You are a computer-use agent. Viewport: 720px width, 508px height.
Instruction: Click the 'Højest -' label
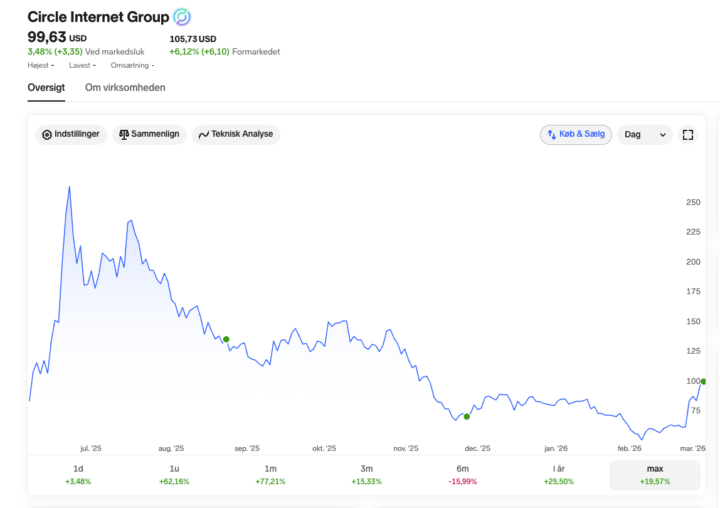coord(41,65)
